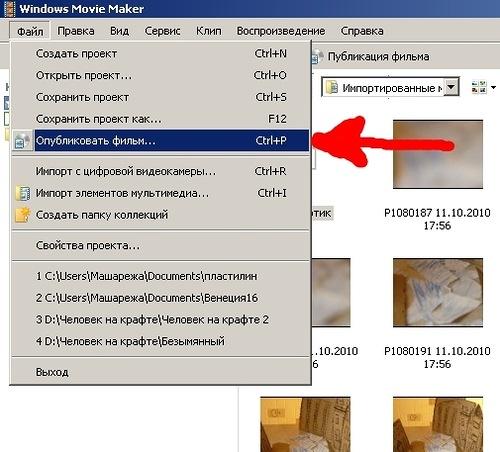Viewport: 500px width, 452px height.
Task: Open recent project Безымянный
Action: click(161, 342)
